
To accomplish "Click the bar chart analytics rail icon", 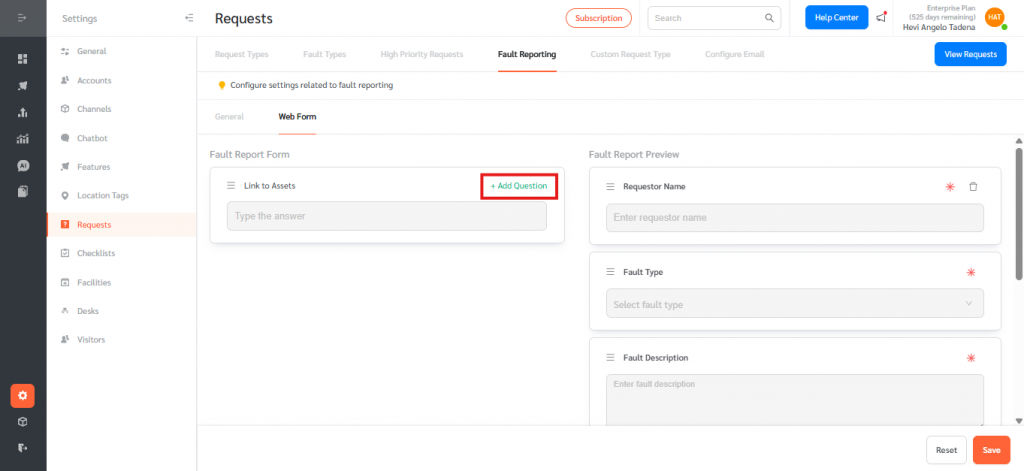I will 22,138.
